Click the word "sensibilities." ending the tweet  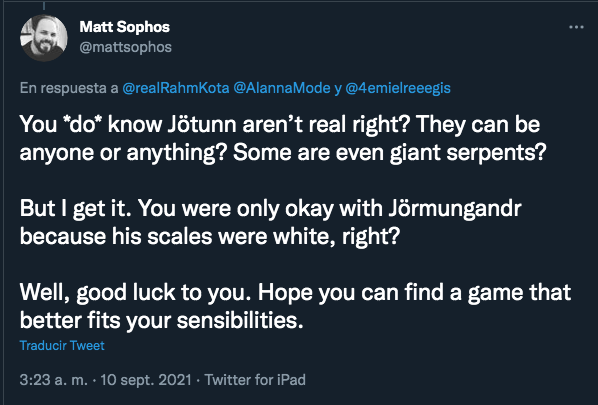point(240,320)
